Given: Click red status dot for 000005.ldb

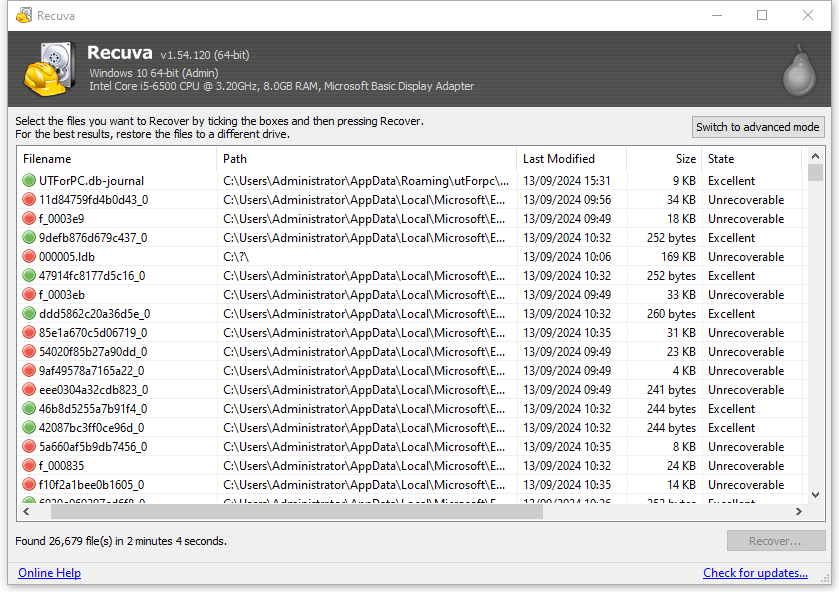Looking at the screenshot, I should [x=29, y=257].
